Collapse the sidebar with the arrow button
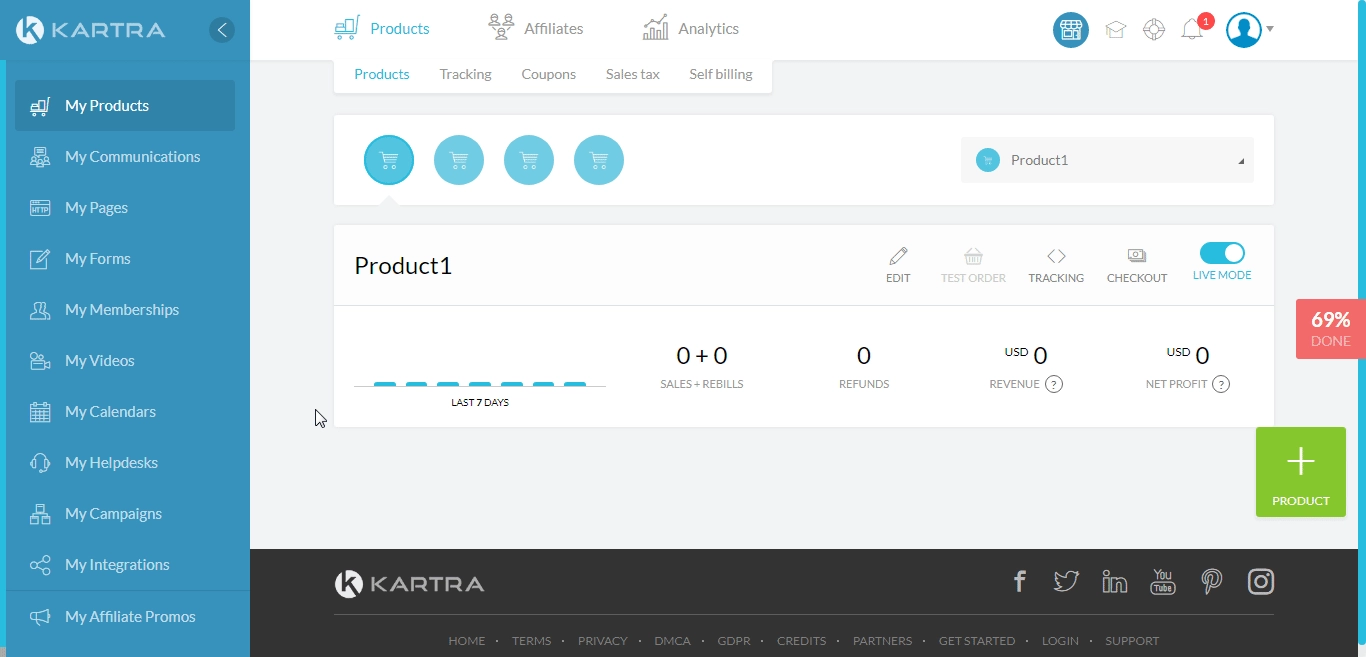This screenshot has width=1366, height=657. click(222, 30)
